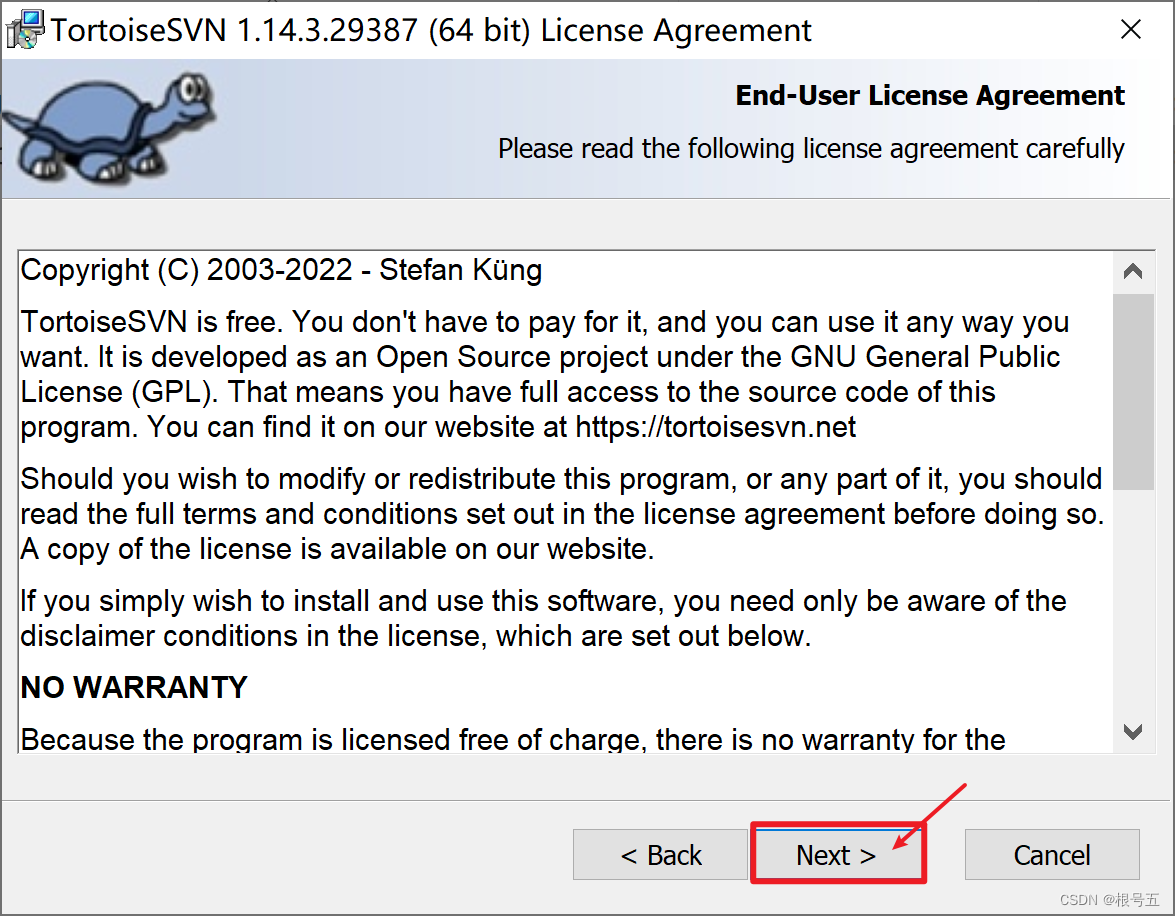Click the TortoiseSVN turtle logo

pyautogui.click(x=109, y=127)
